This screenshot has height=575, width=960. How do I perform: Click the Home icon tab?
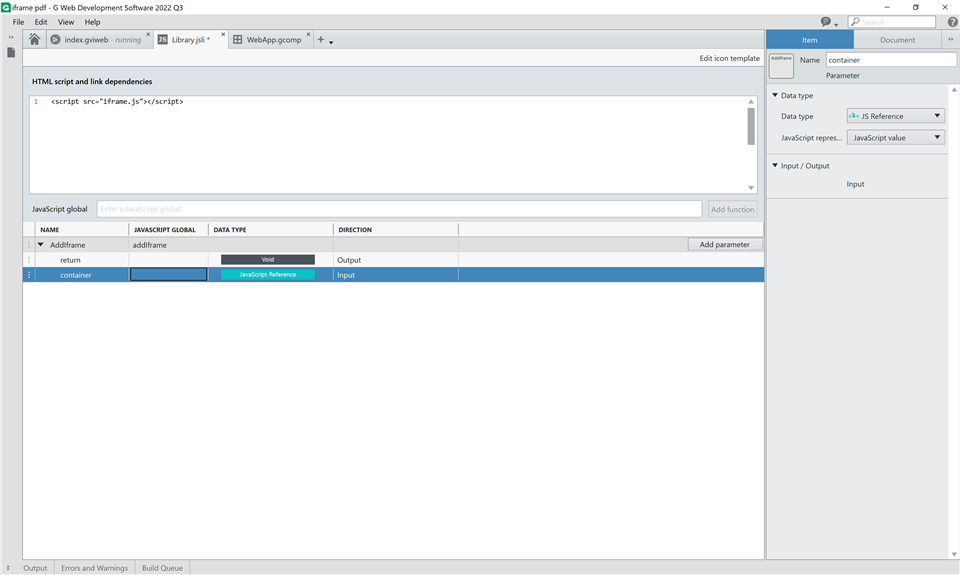coord(35,40)
